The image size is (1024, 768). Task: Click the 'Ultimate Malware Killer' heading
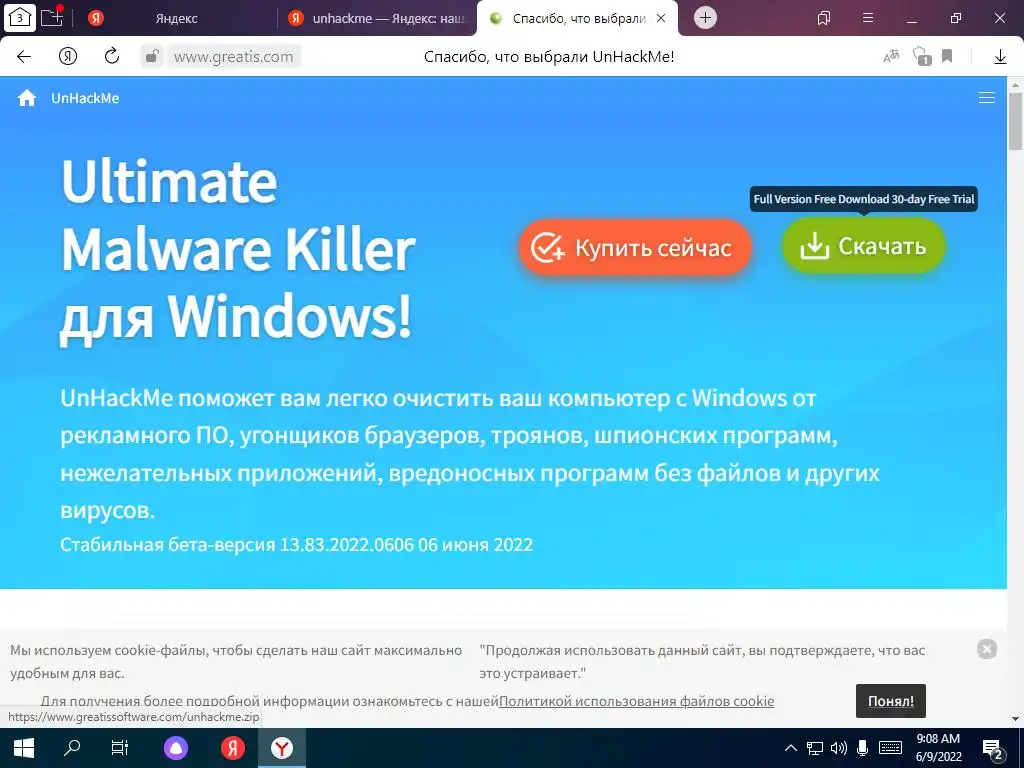pos(238,214)
